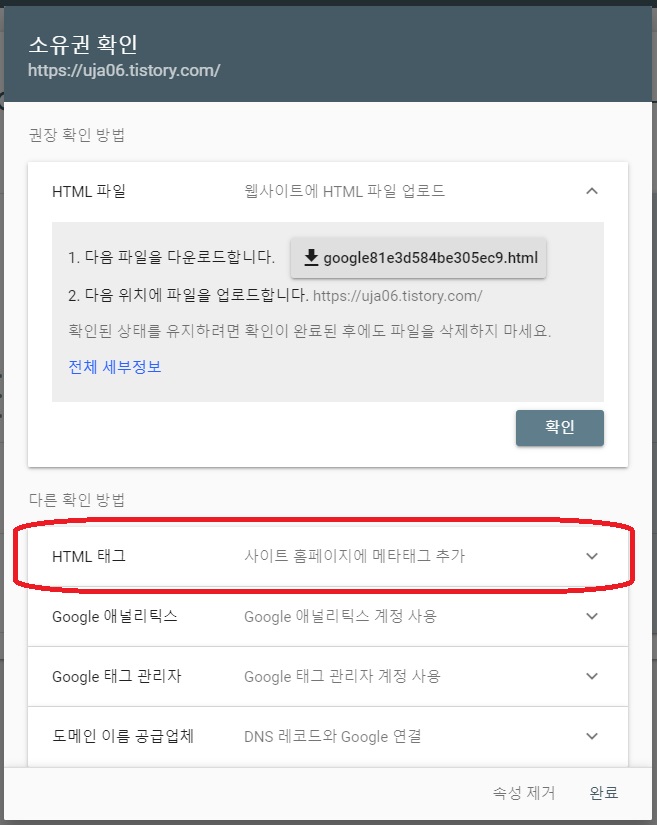Click the 'HTML 파일' header label
This screenshot has height=825, width=657.
(89, 191)
